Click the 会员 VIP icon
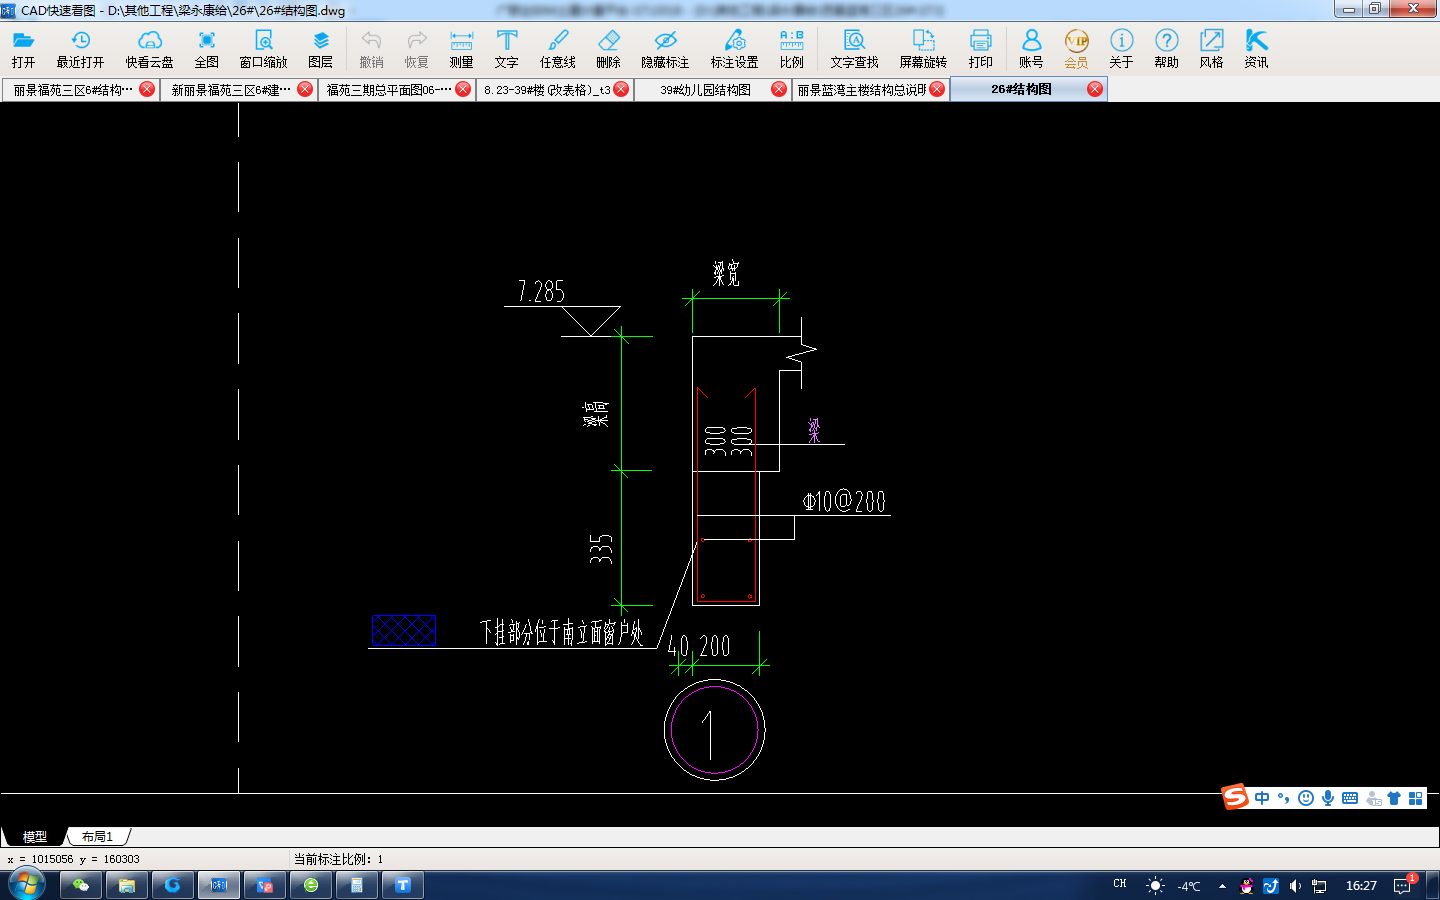The height and width of the screenshot is (900, 1440). pos(1076,48)
